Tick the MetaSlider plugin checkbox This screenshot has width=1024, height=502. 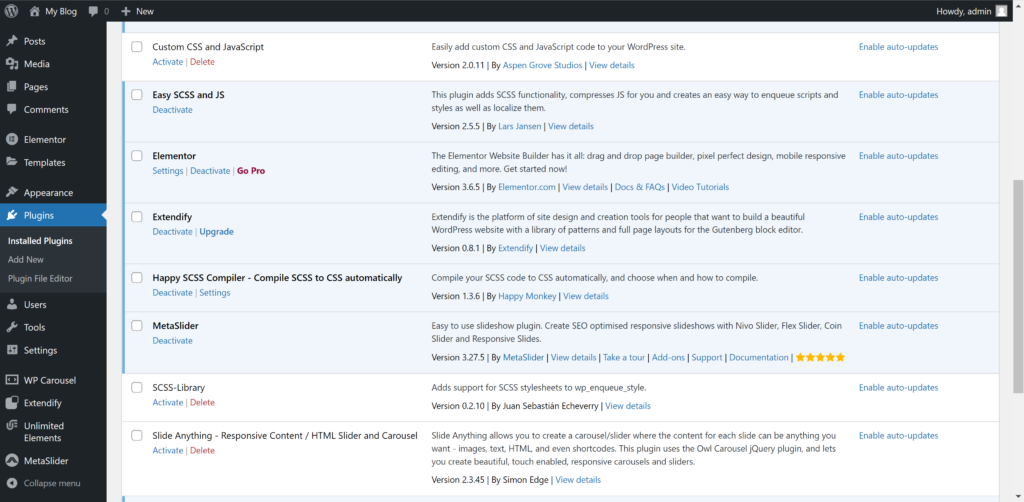click(x=136, y=326)
